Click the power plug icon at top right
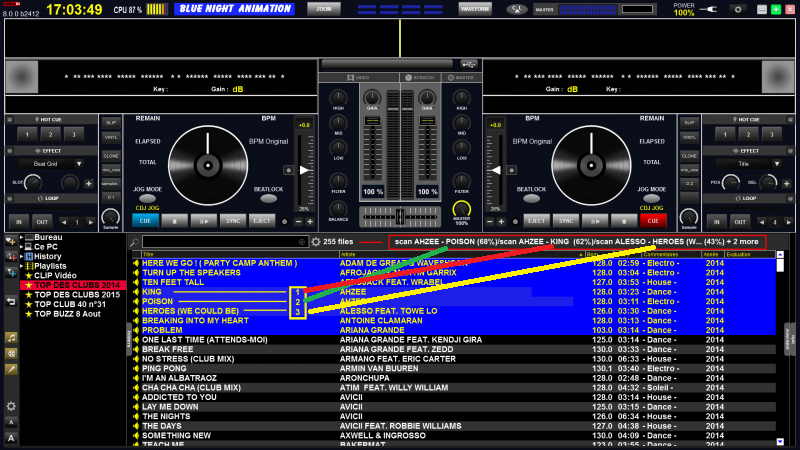Viewport: 800px width, 450px height. 709,9
